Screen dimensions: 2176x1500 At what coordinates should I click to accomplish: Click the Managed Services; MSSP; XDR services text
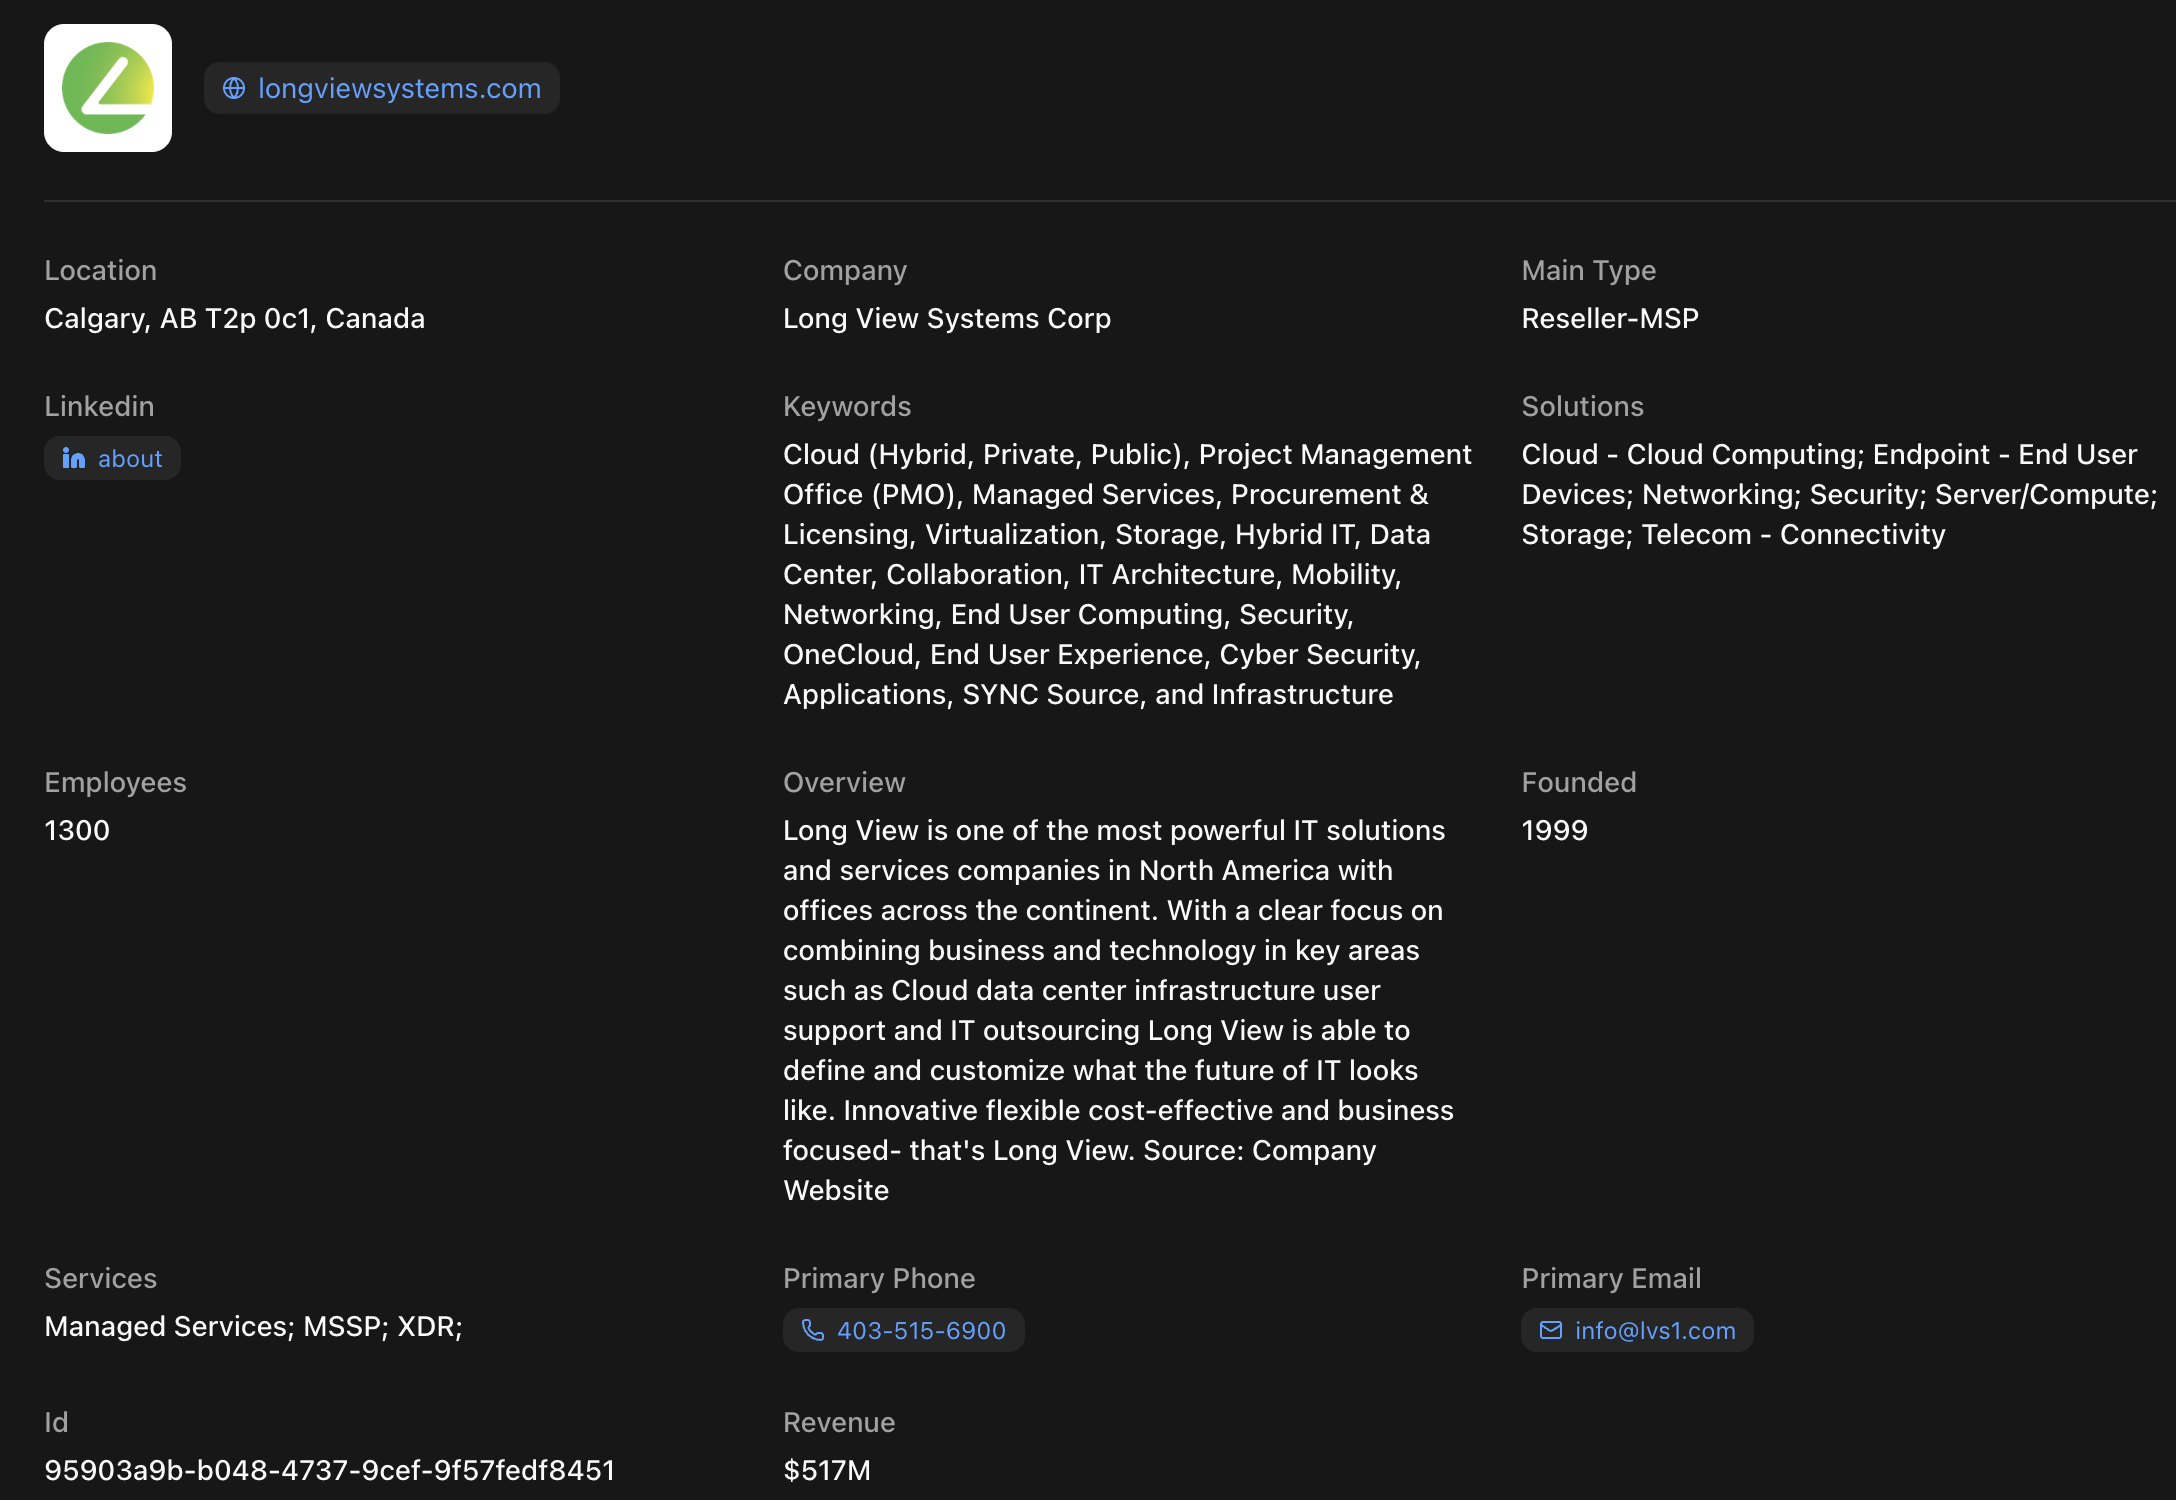(254, 1326)
